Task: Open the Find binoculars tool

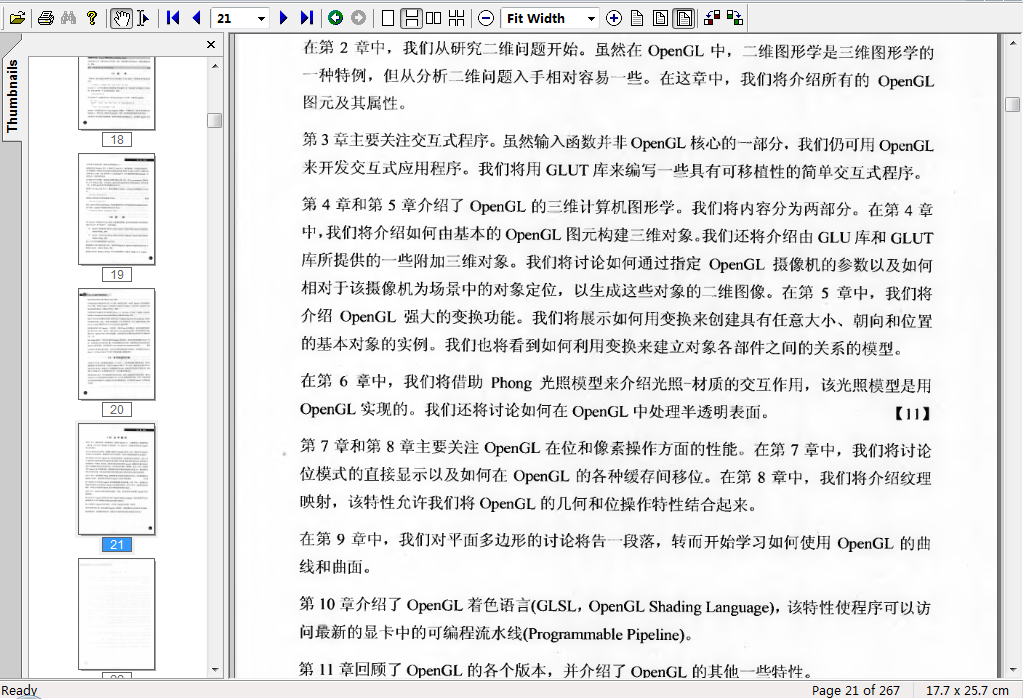Action: [69, 18]
